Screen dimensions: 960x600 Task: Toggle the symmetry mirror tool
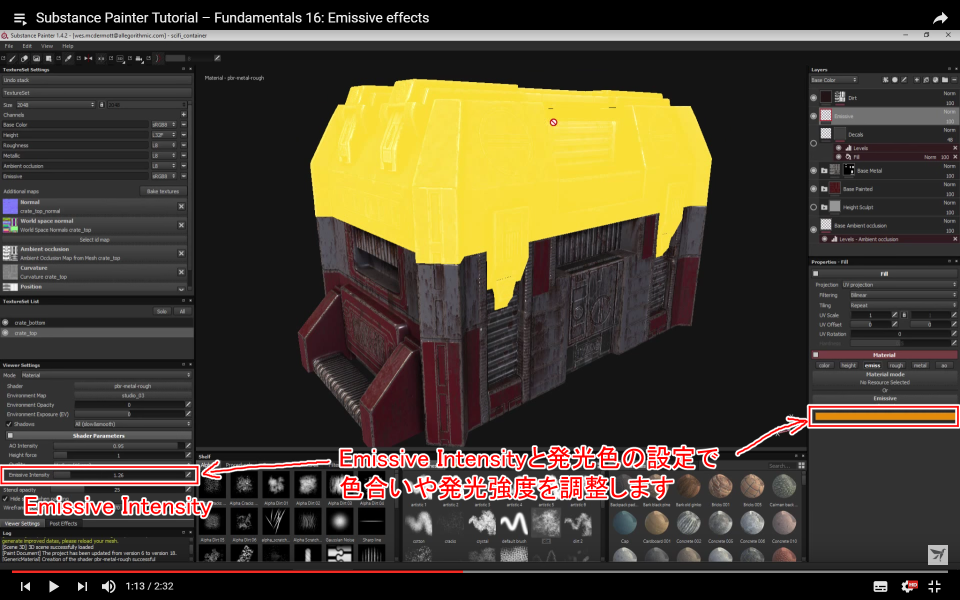88,59
